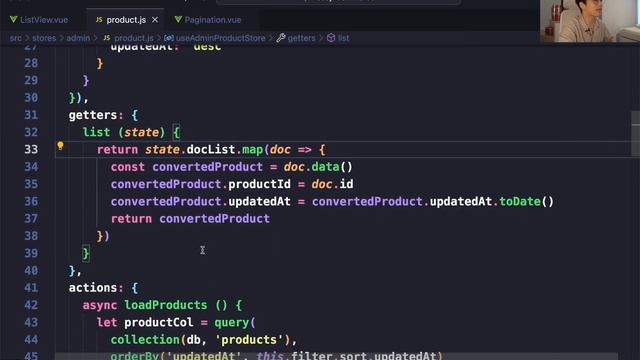Click the Vue icon on Pagination.vue tab

(x=178, y=20)
